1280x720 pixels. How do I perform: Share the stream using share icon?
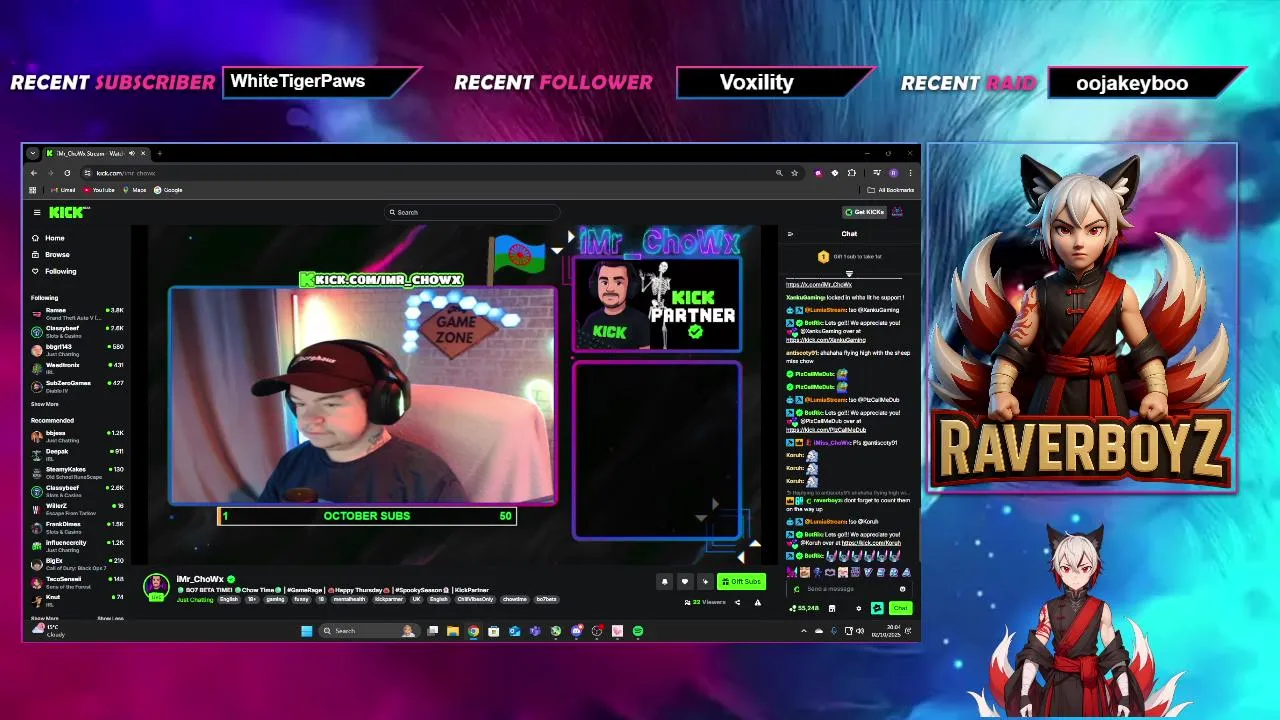pyautogui.click(x=738, y=602)
